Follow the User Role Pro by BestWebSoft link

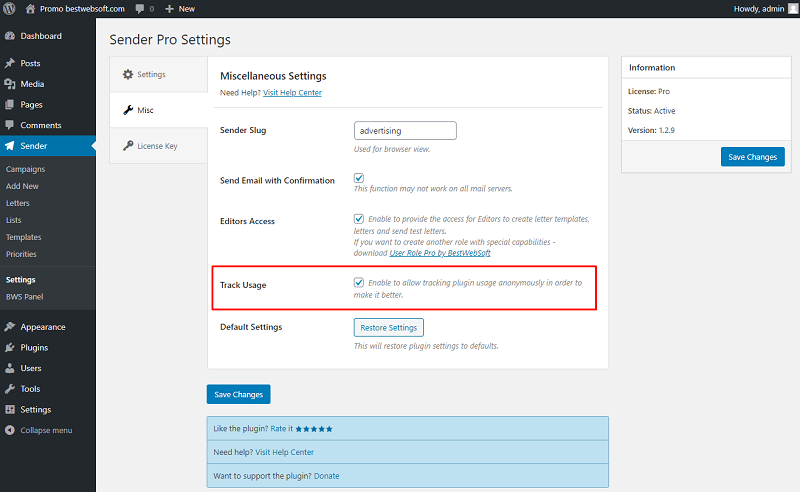440,253
